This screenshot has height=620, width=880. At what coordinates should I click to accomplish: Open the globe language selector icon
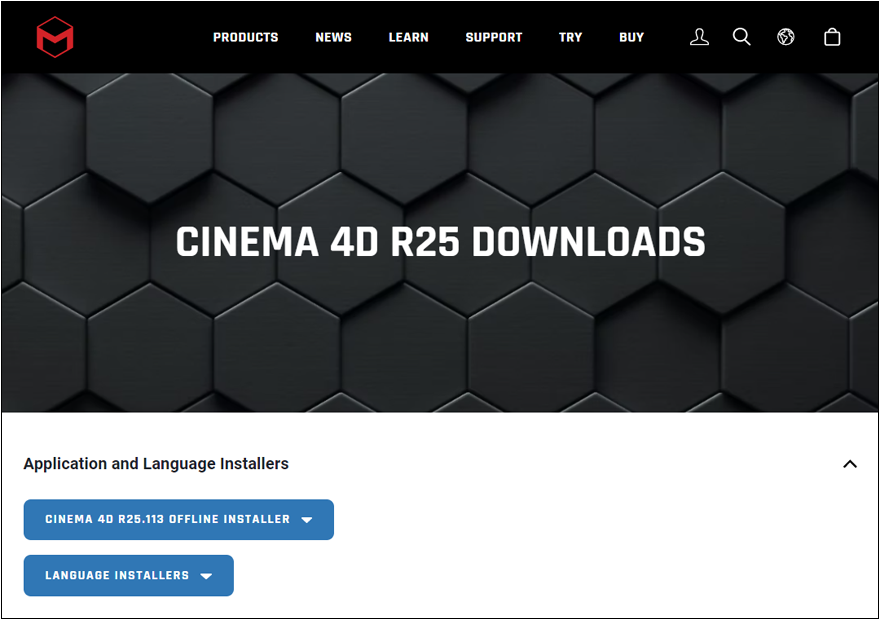click(x=786, y=37)
